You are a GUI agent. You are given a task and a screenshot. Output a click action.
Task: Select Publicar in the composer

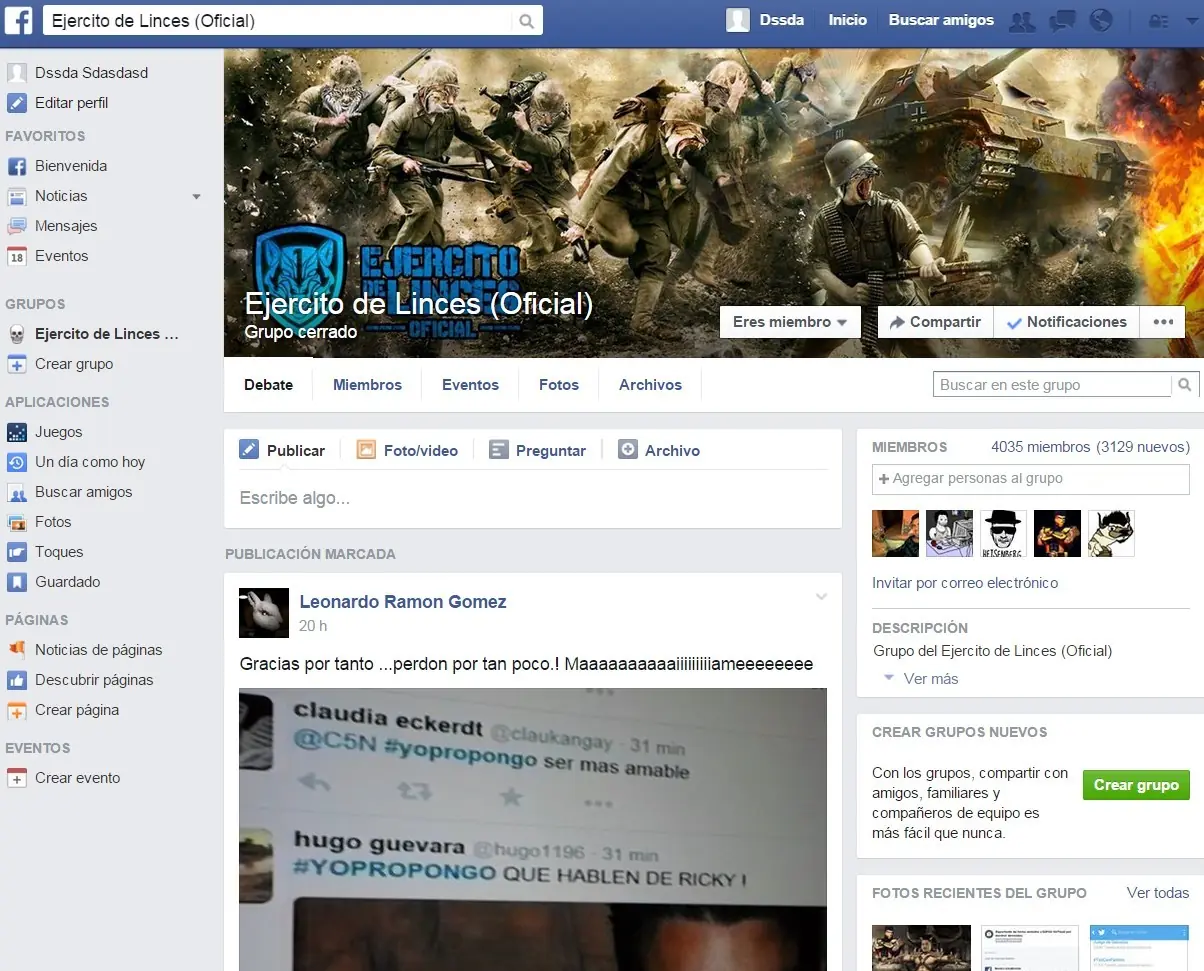282,451
